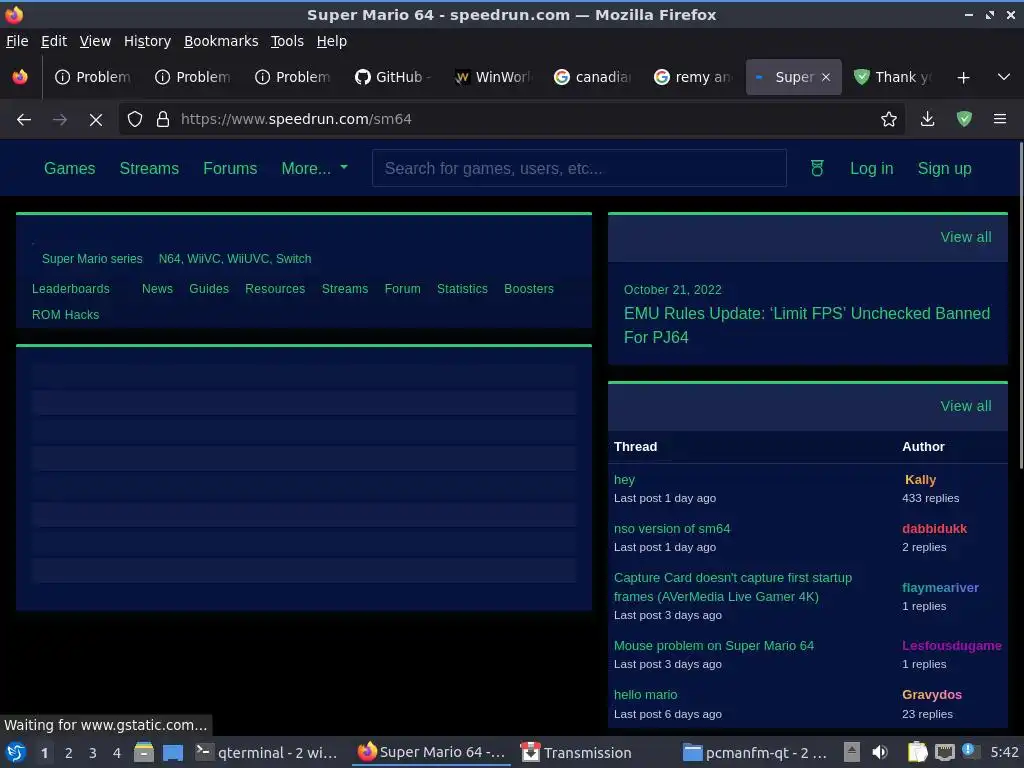
Task: Open the 'nso version of sm64' thread
Action: pyautogui.click(x=672, y=529)
